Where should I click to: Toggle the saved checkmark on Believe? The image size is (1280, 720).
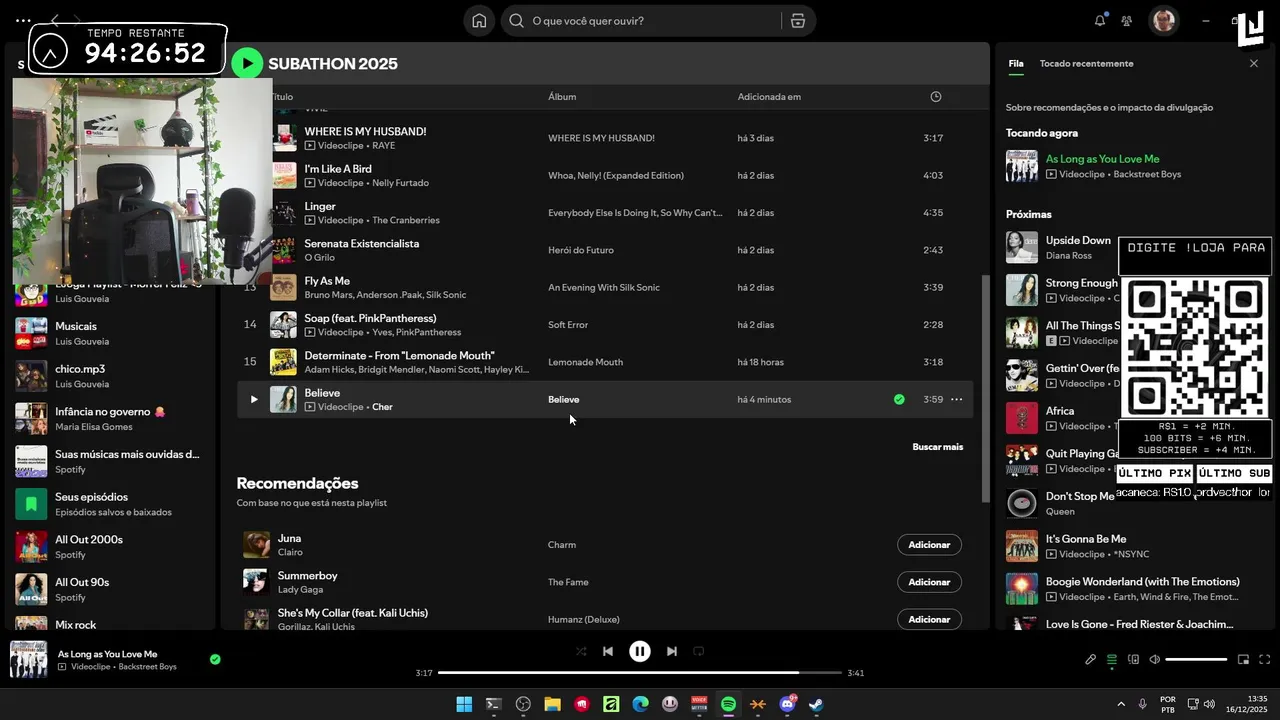899,399
